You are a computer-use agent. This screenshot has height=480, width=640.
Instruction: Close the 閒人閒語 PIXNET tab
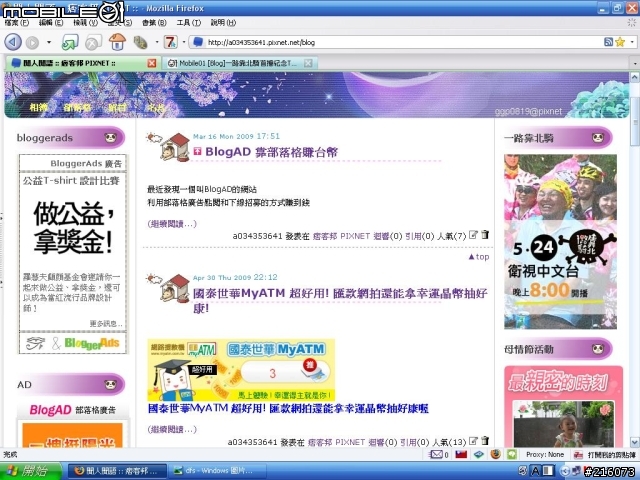point(151,63)
